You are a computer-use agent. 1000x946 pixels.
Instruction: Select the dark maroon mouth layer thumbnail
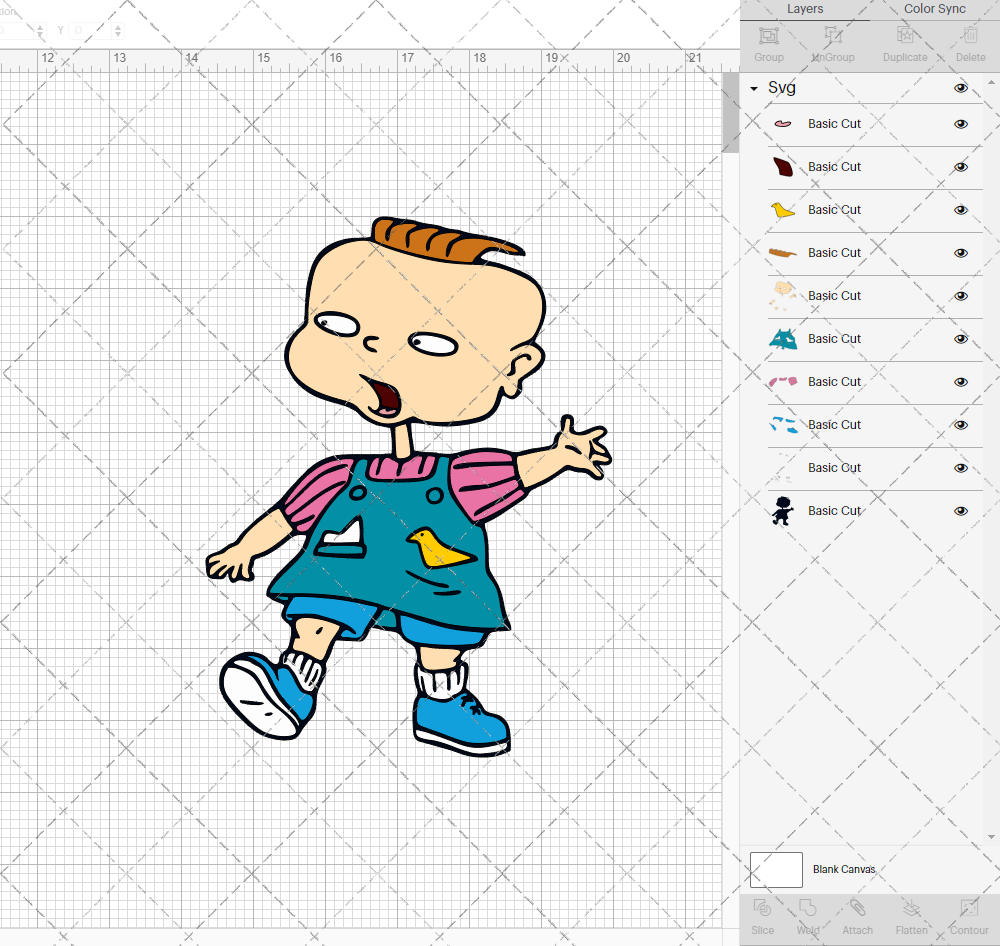[x=783, y=167]
